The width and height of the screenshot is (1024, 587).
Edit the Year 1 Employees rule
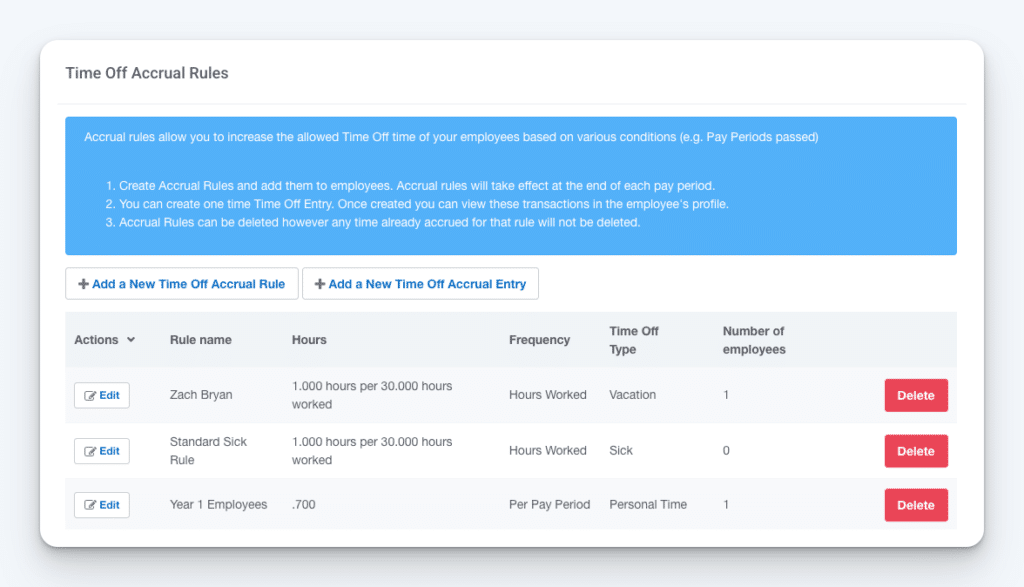pyautogui.click(x=102, y=505)
